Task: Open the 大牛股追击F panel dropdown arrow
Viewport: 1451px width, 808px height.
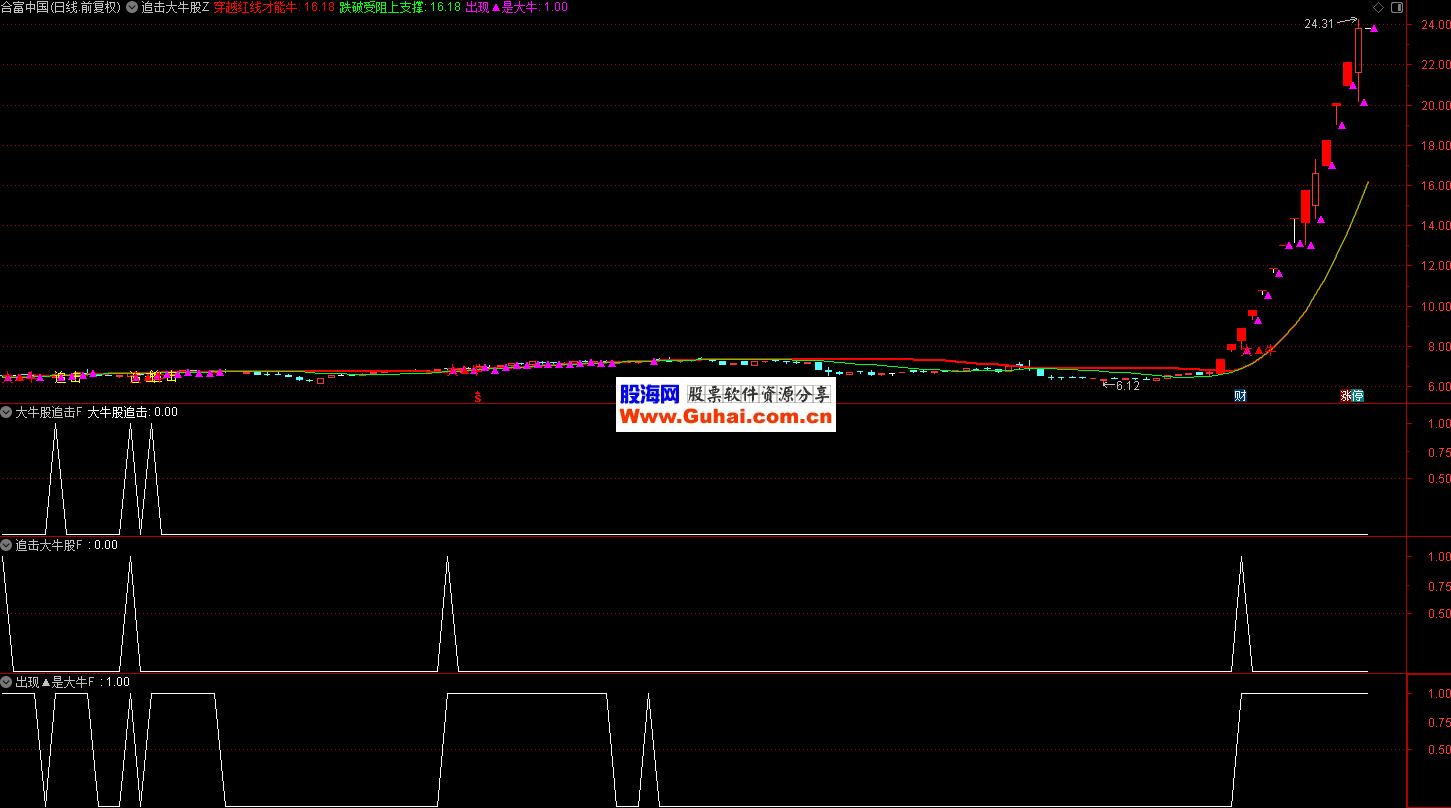Action: pos(7,411)
